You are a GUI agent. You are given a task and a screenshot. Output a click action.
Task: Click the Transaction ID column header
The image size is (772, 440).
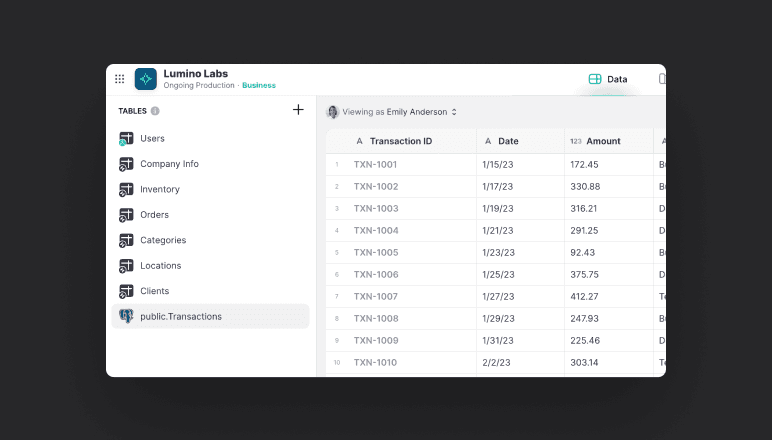[x=400, y=141]
